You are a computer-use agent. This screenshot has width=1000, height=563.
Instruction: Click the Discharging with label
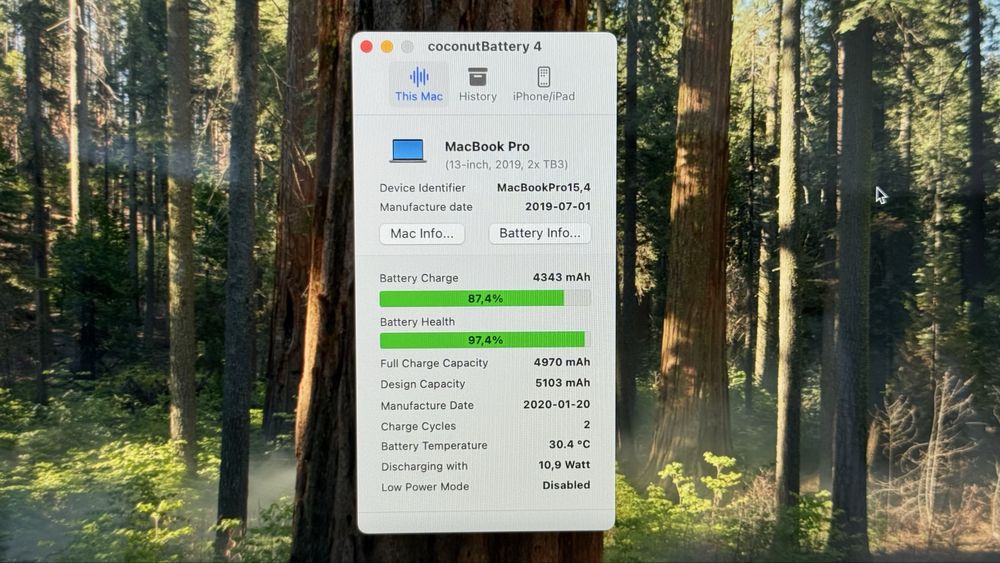[x=425, y=467]
